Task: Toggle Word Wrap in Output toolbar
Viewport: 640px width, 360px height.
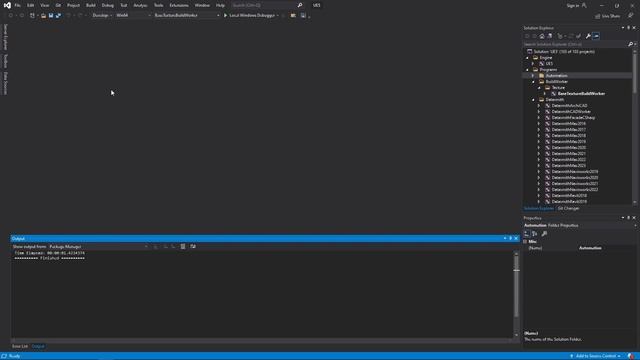Action: (x=193, y=247)
